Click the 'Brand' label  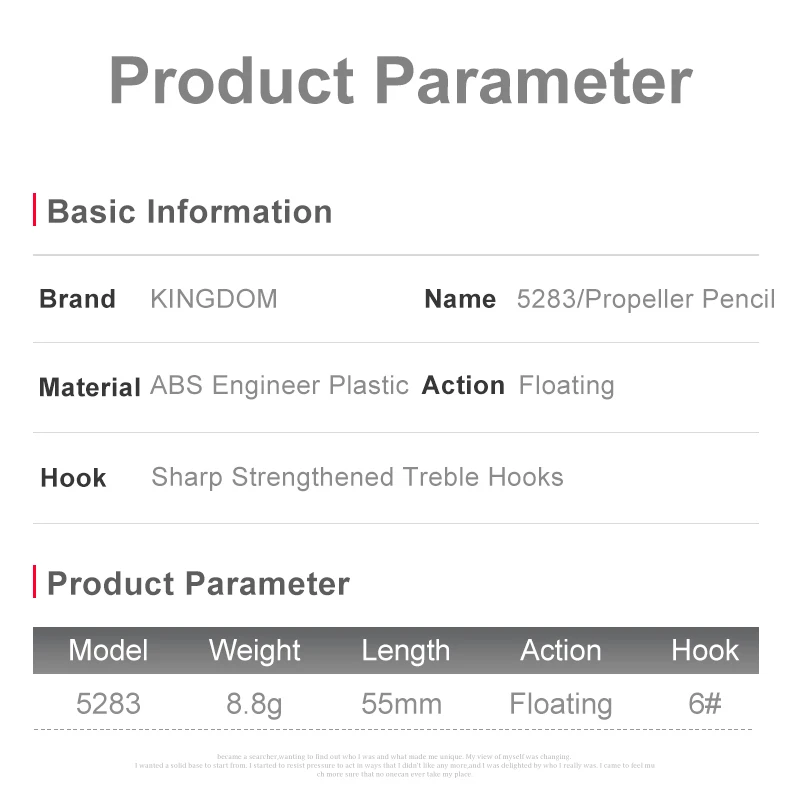(78, 299)
